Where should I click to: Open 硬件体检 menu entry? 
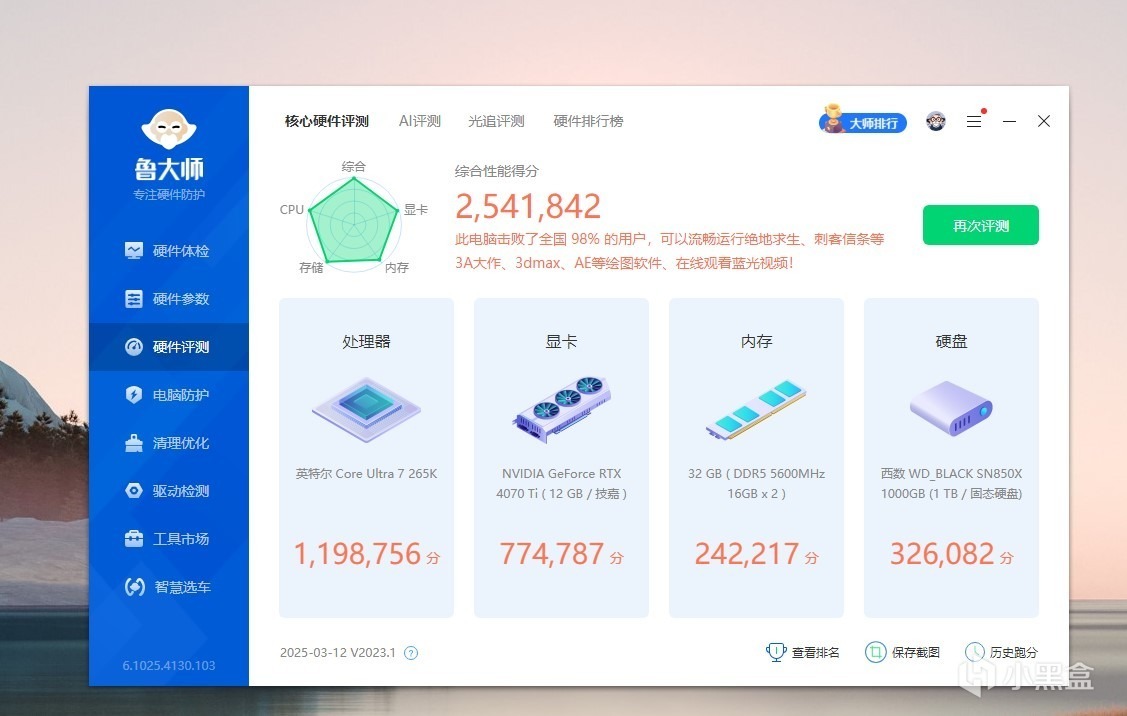[169, 250]
